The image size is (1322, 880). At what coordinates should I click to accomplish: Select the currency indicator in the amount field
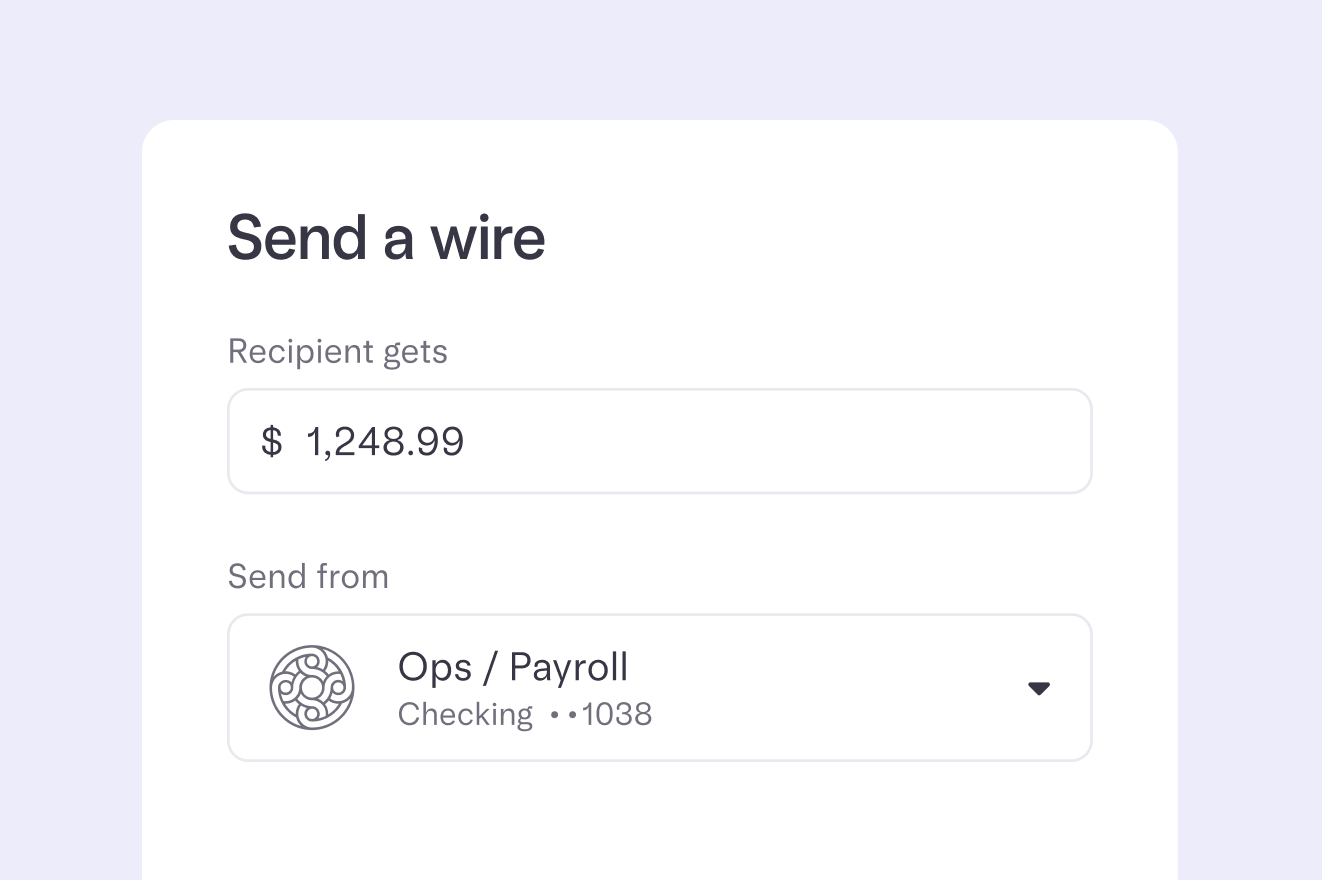270,441
